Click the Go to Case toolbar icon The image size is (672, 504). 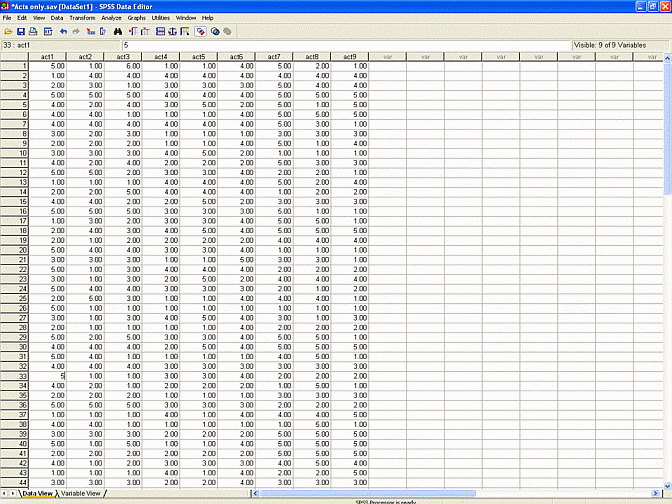[91, 31]
